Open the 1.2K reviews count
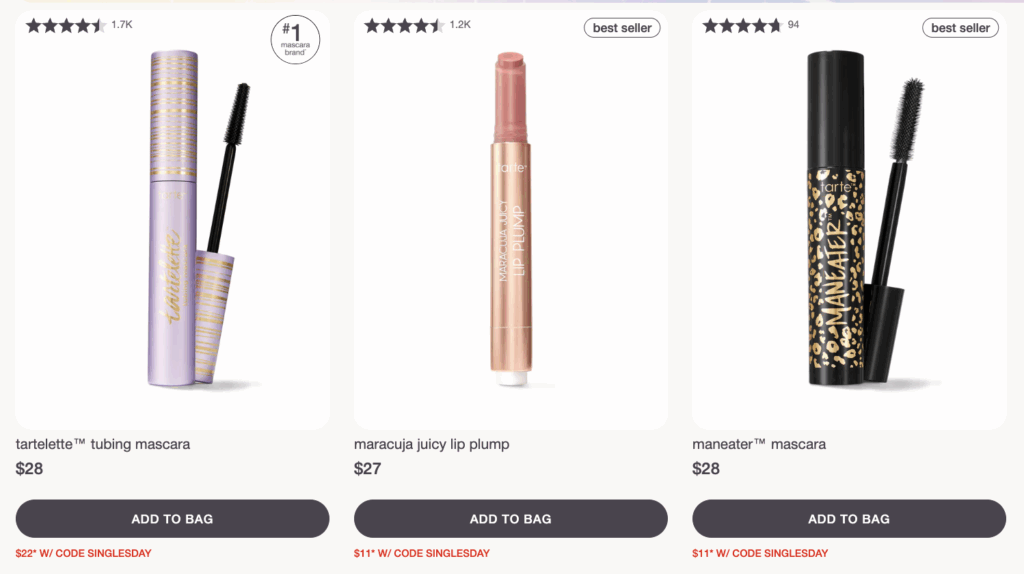Viewport: 1024px width, 574px height. [x=460, y=24]
